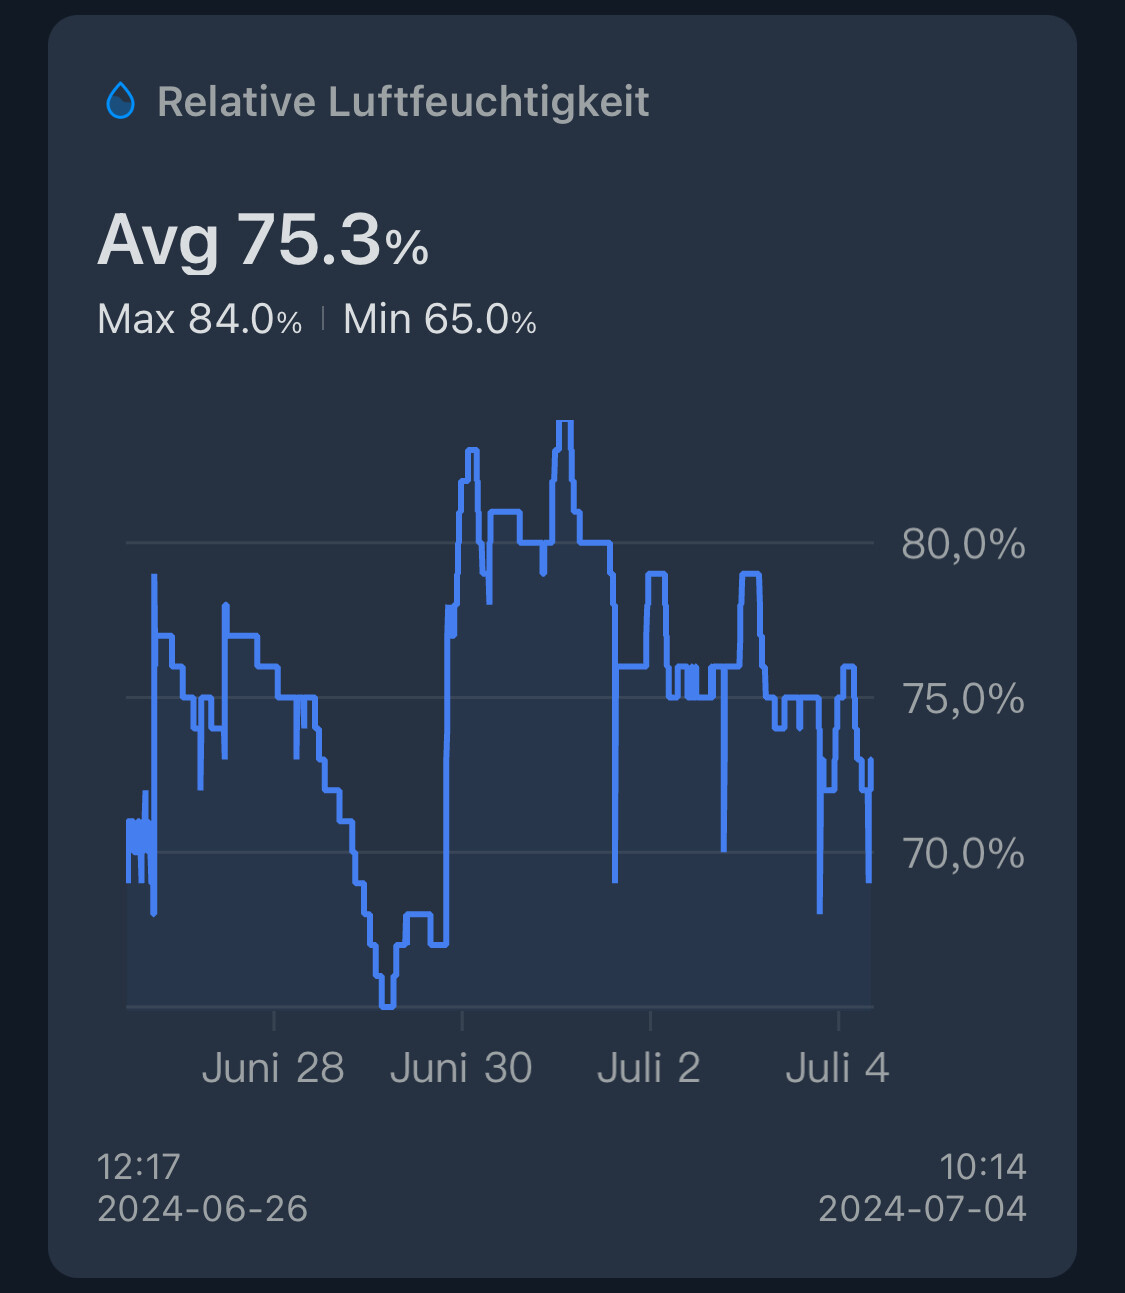Tap the 2024-07-04 end date
1125x1293 pixels.
point(922,1209)
